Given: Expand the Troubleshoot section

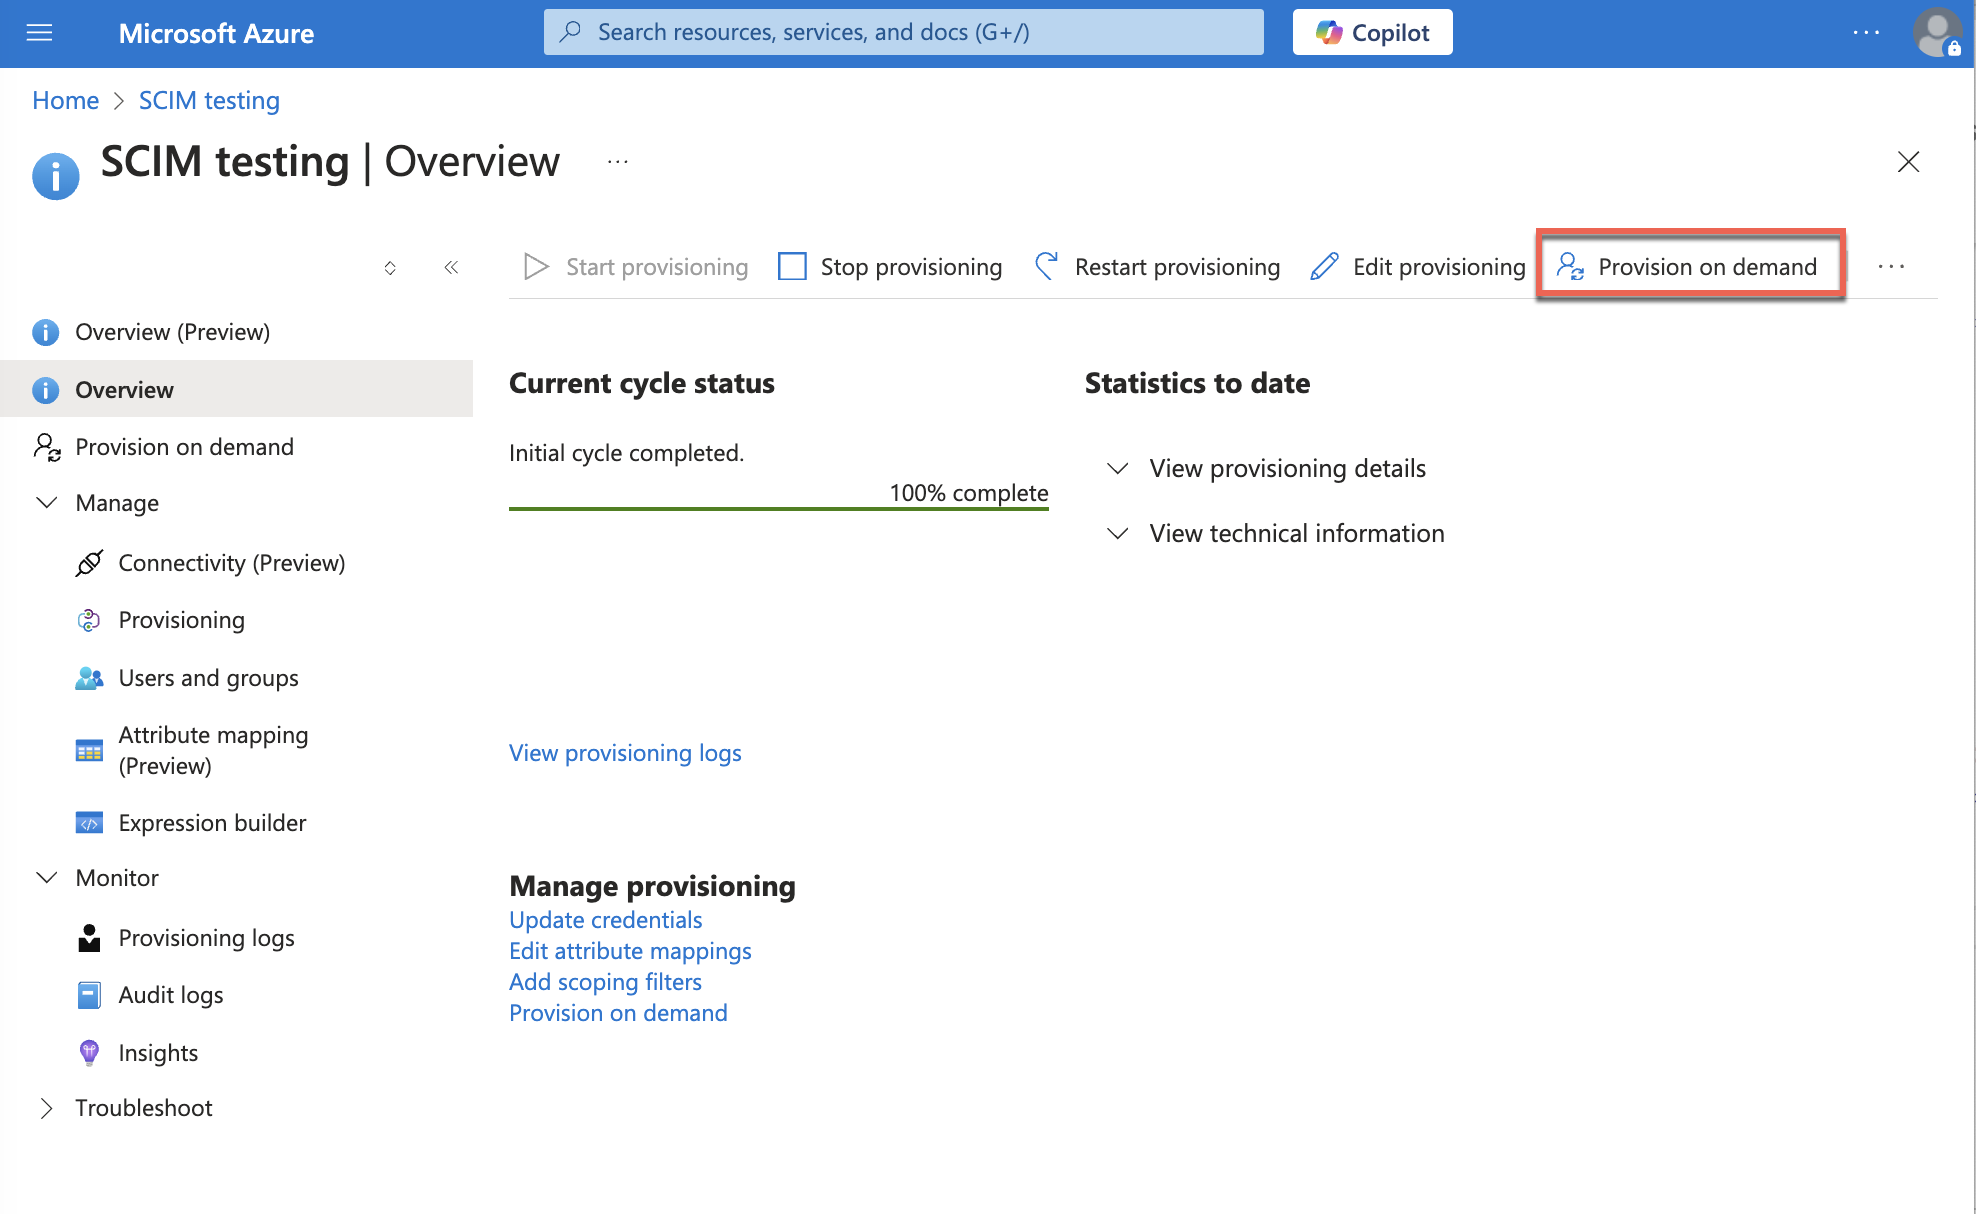Looking at the screenshot, I should coord(46,1108).
